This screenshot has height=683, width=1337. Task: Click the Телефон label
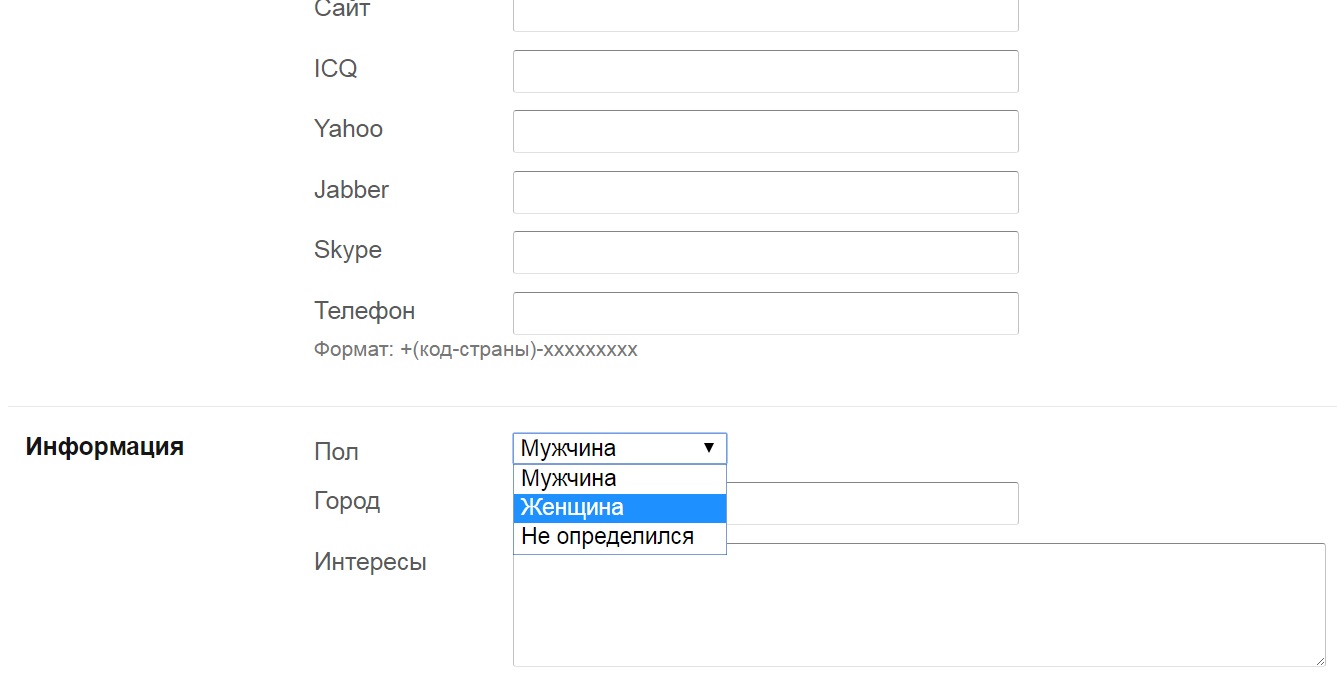tap(365, 310)
